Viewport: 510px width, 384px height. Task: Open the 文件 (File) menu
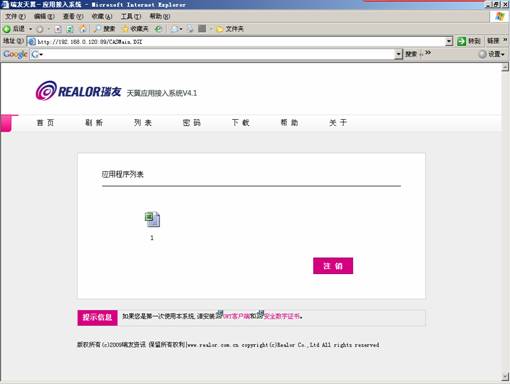coord(15,16)
